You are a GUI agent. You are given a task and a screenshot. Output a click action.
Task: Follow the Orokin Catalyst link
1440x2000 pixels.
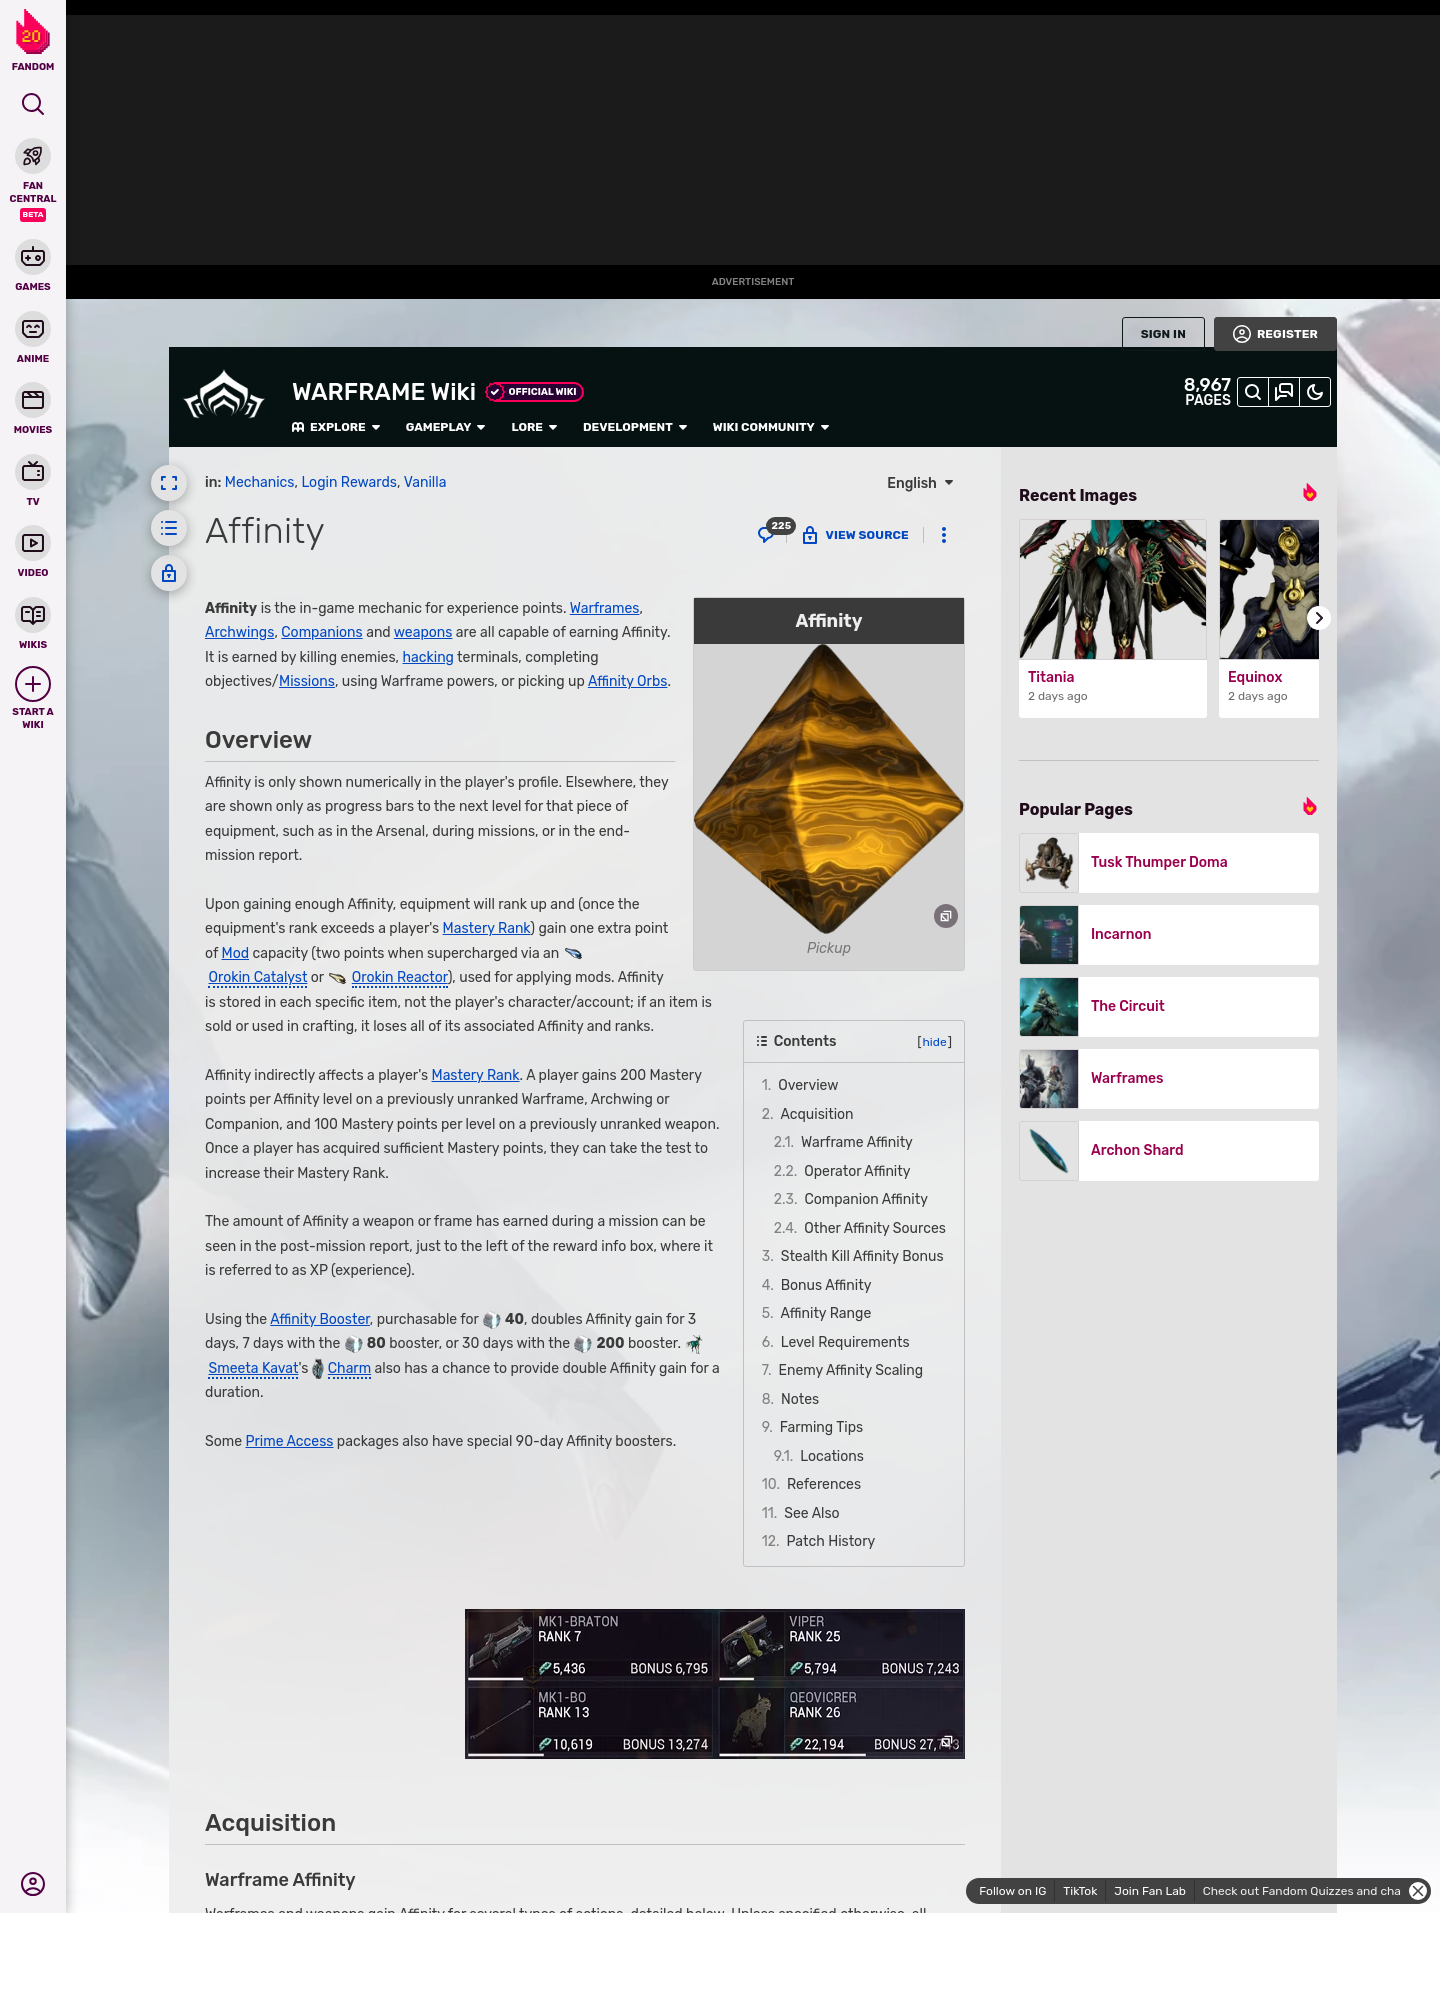pyautogui.click(x=258, y=977)
